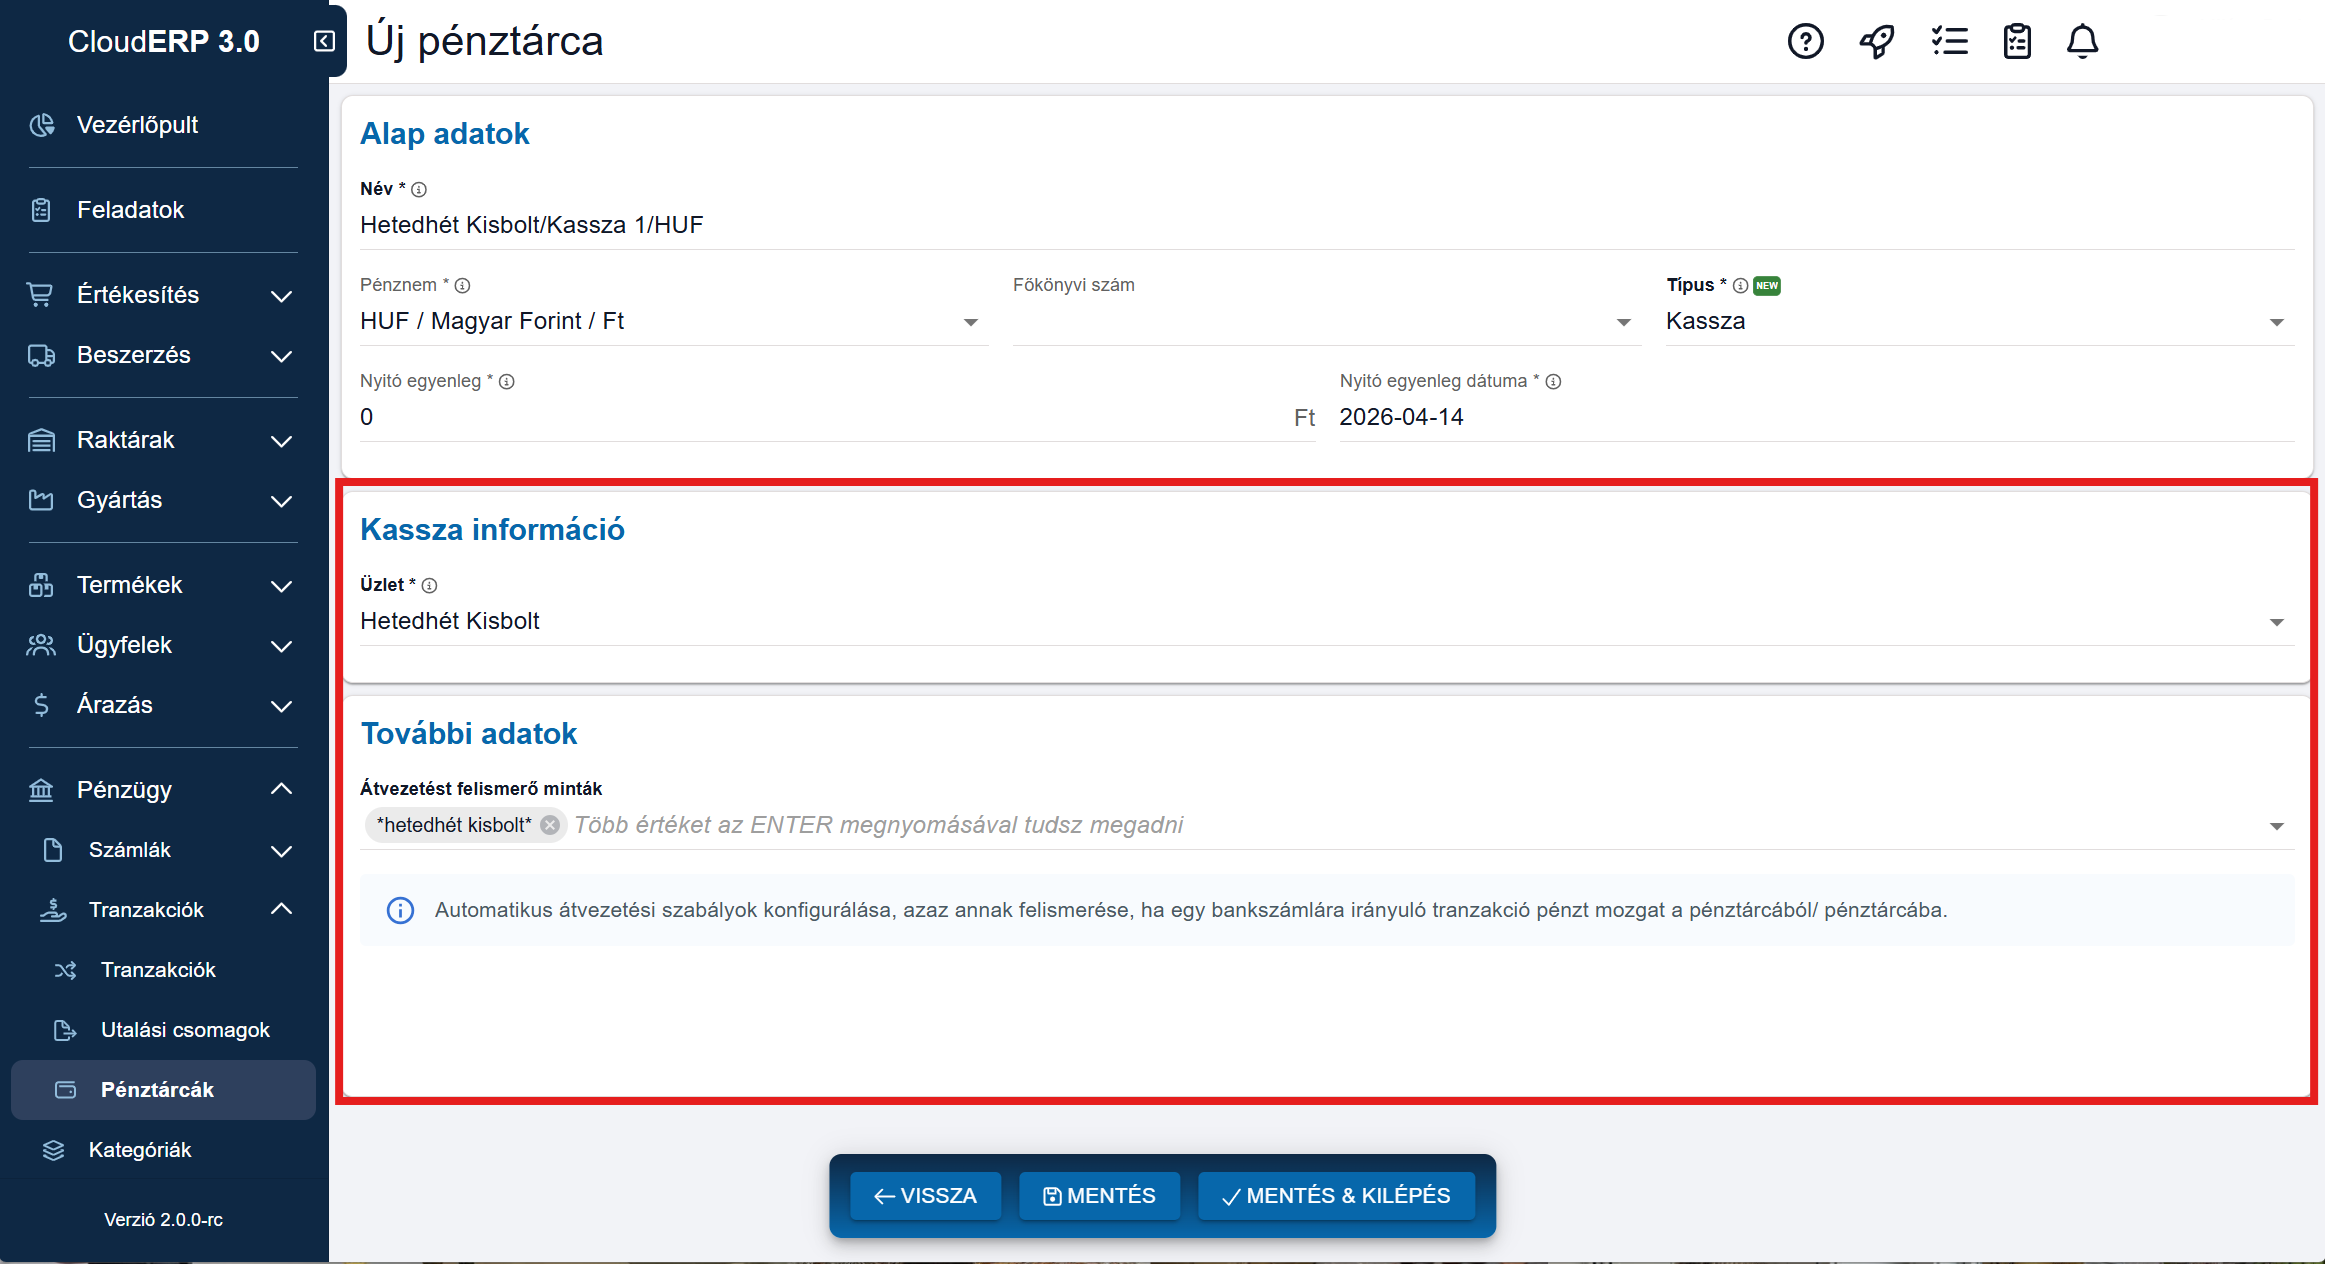Open the Pénznem currency dropdown
The image size is (2325, 1264).
(970, 322)
